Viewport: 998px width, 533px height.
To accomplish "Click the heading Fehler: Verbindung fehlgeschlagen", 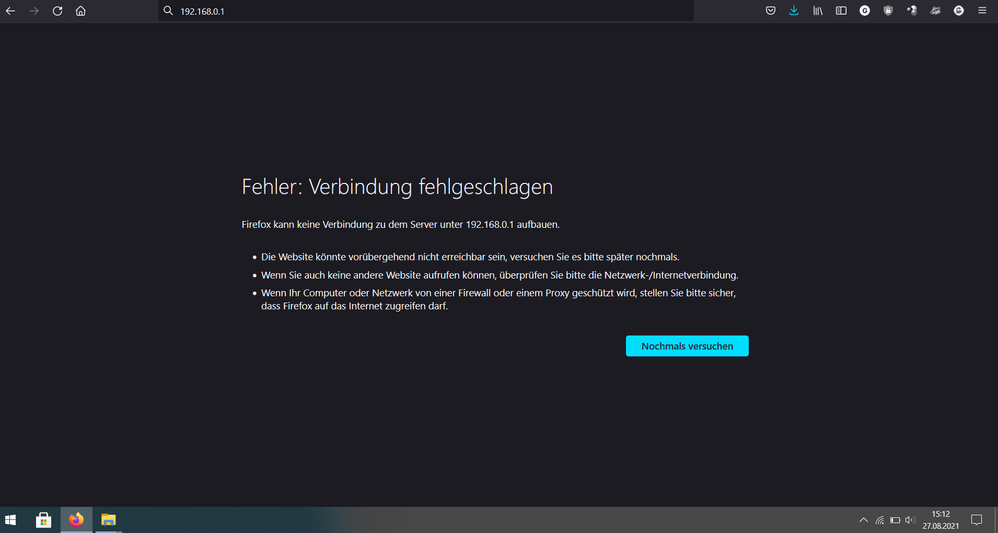I will point(397,187).
